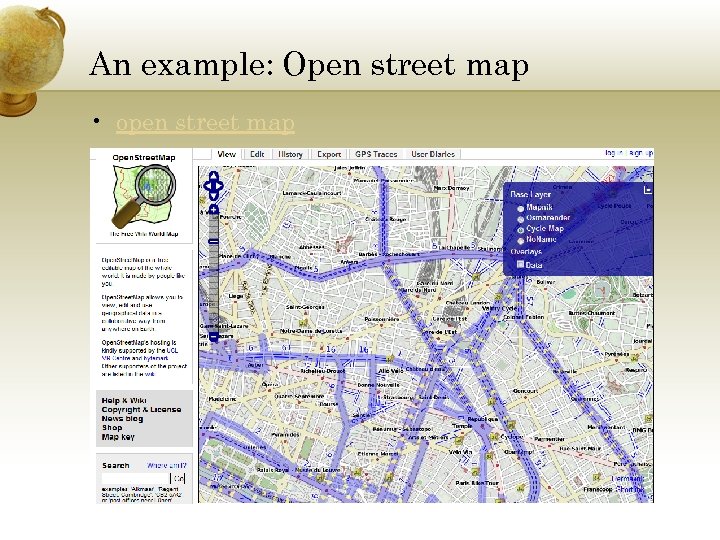Pan the map left with the arrow

(x=208, y=186)
